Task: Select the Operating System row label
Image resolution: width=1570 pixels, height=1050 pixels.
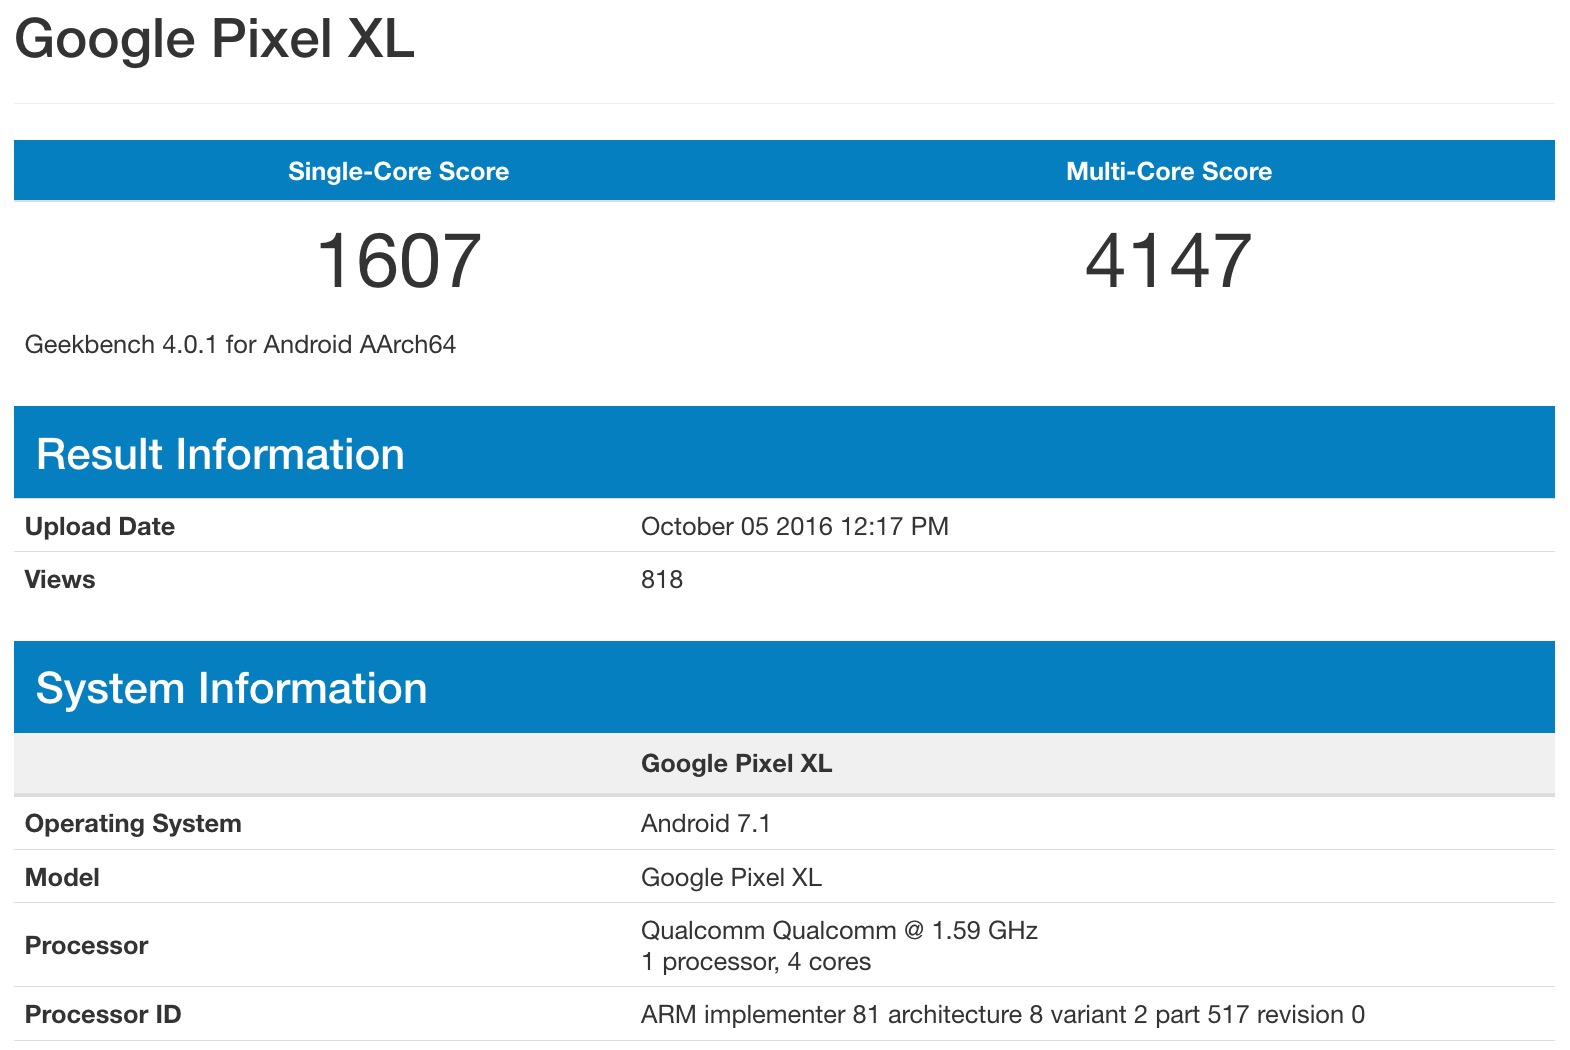Action: [x=133, y=824]
